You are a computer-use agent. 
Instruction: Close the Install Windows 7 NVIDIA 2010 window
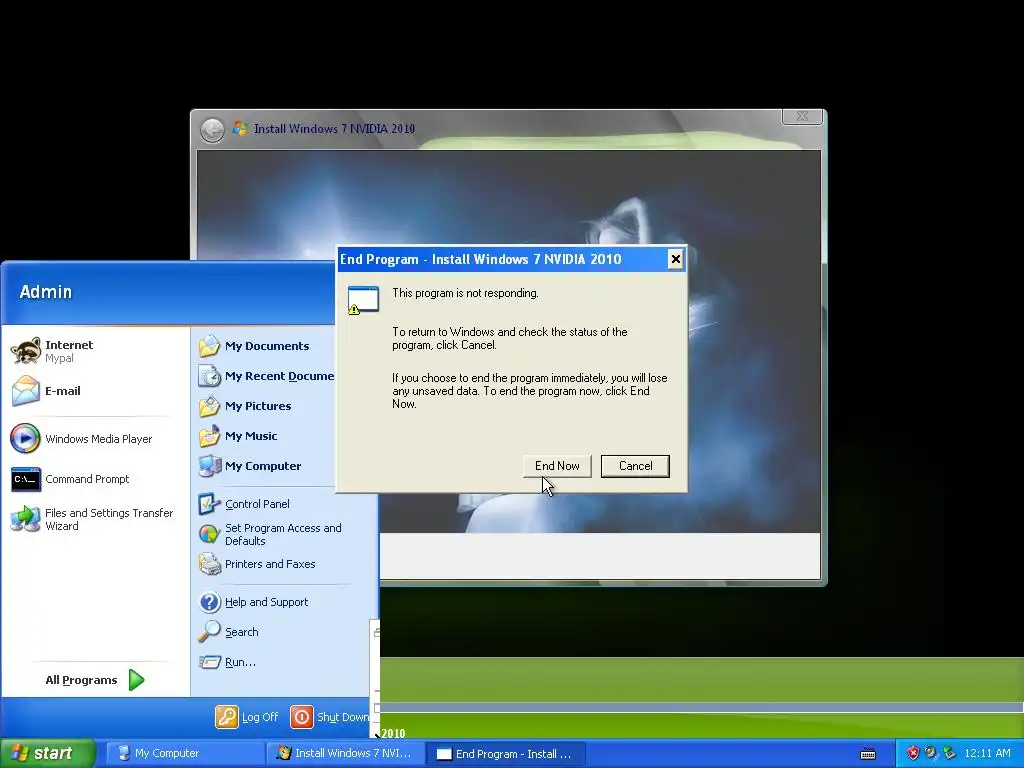(802, 116)
